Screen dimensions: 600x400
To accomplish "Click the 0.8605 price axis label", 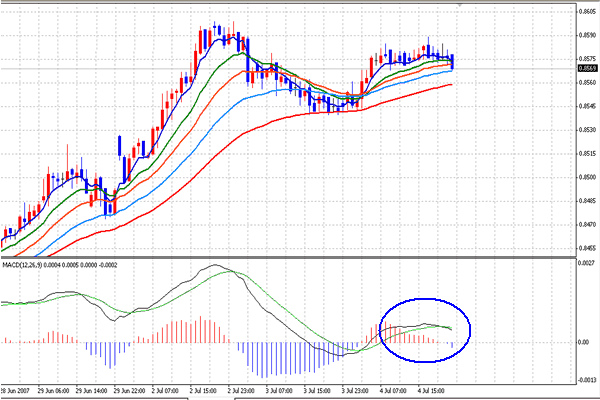I will point(587,11).
